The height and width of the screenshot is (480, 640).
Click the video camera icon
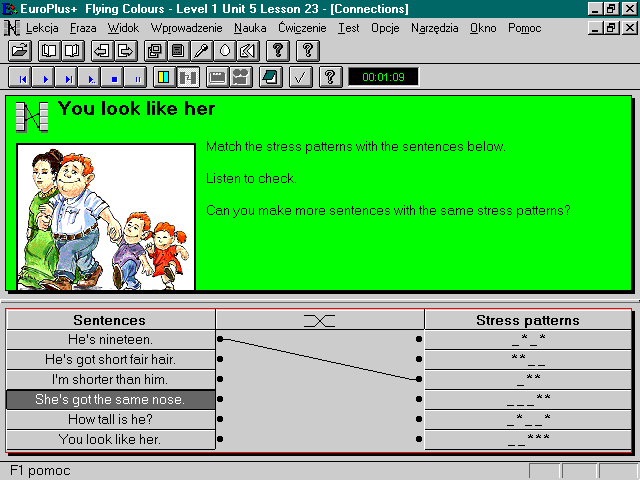241,77
